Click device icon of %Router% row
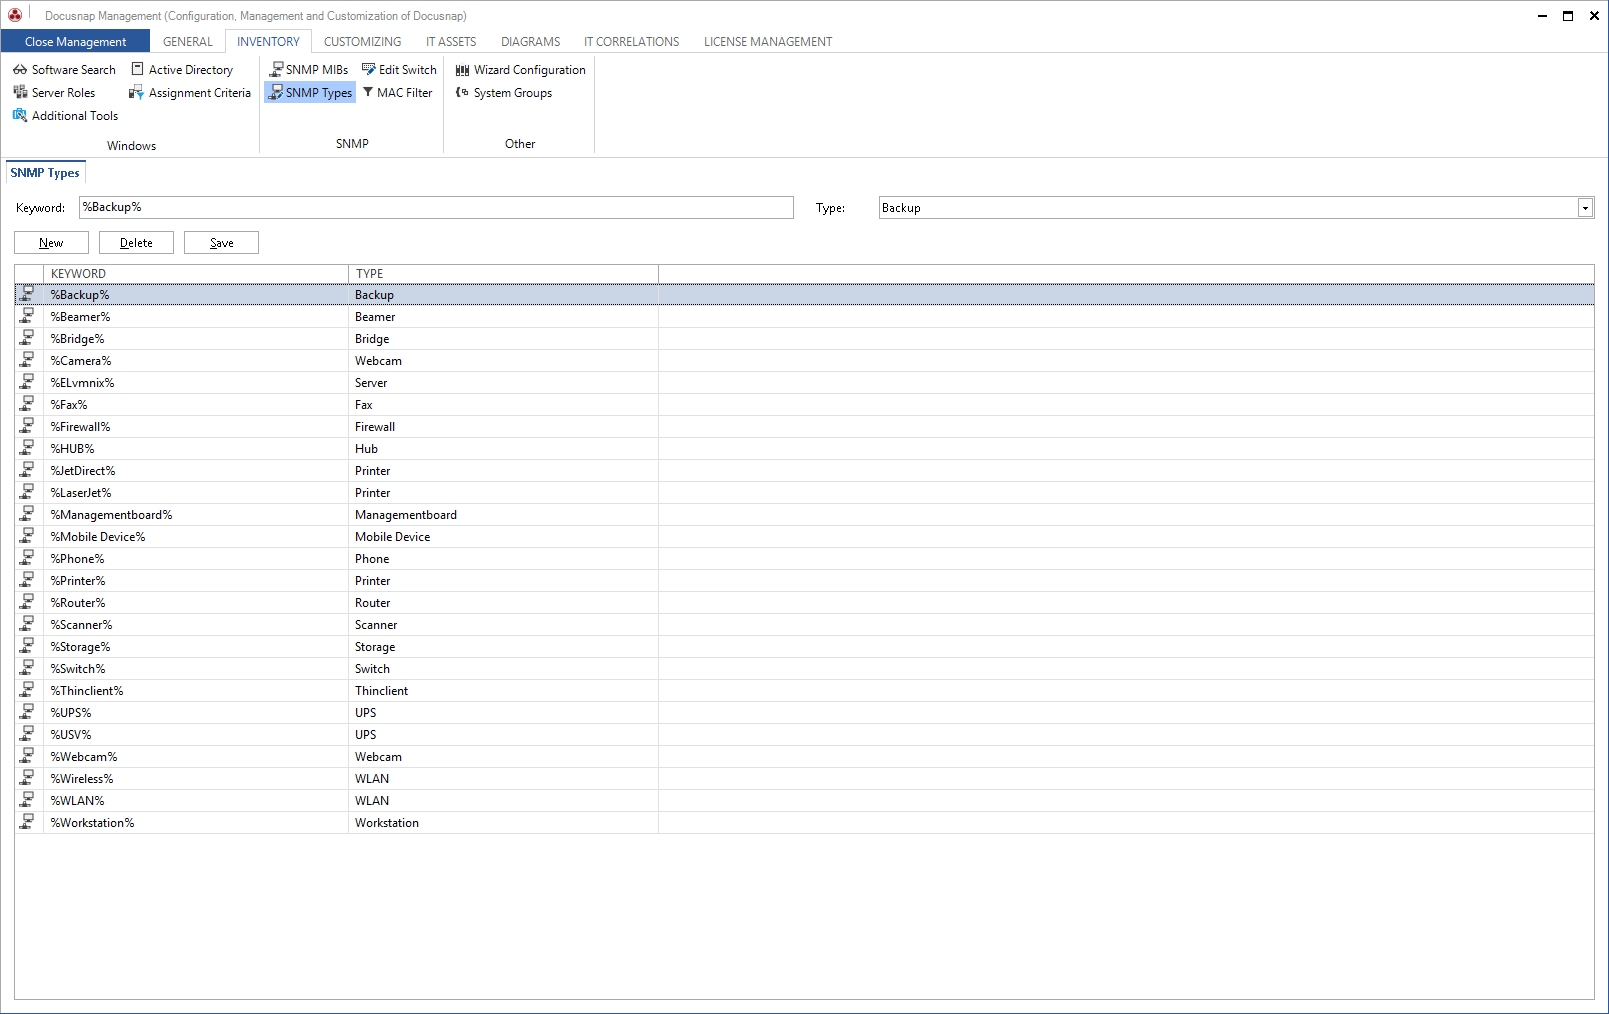Image resolution: width=1609 pixels, height=1014 pixels. point(28,602)
